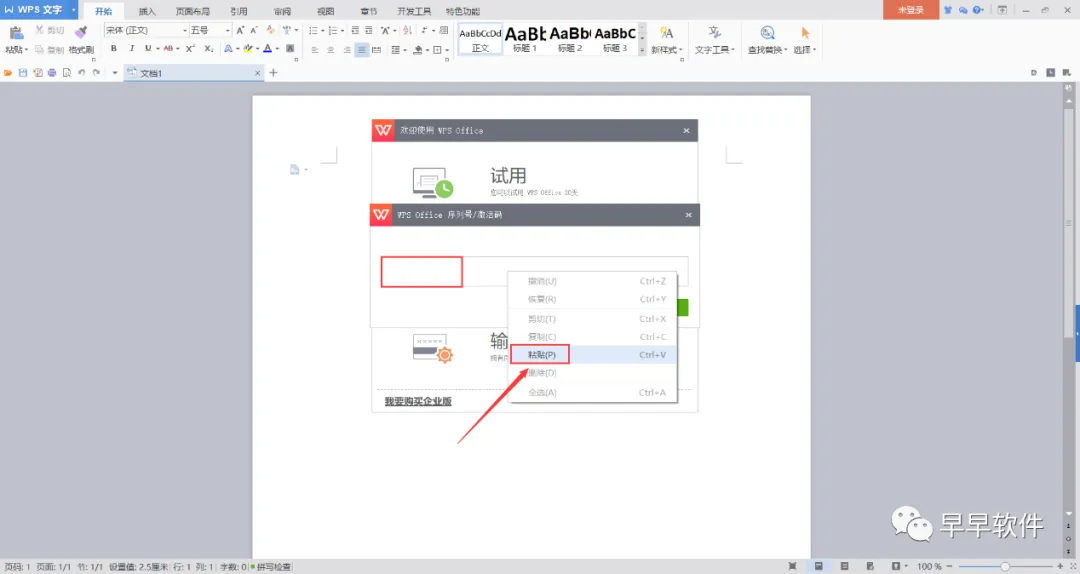Click the New Style icon

pos(666,32)
